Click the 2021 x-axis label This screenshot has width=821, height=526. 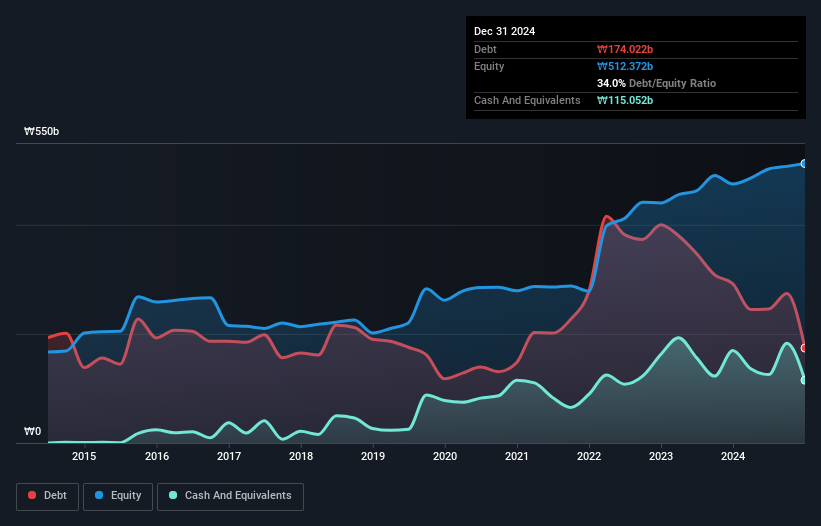click(517, 456)
